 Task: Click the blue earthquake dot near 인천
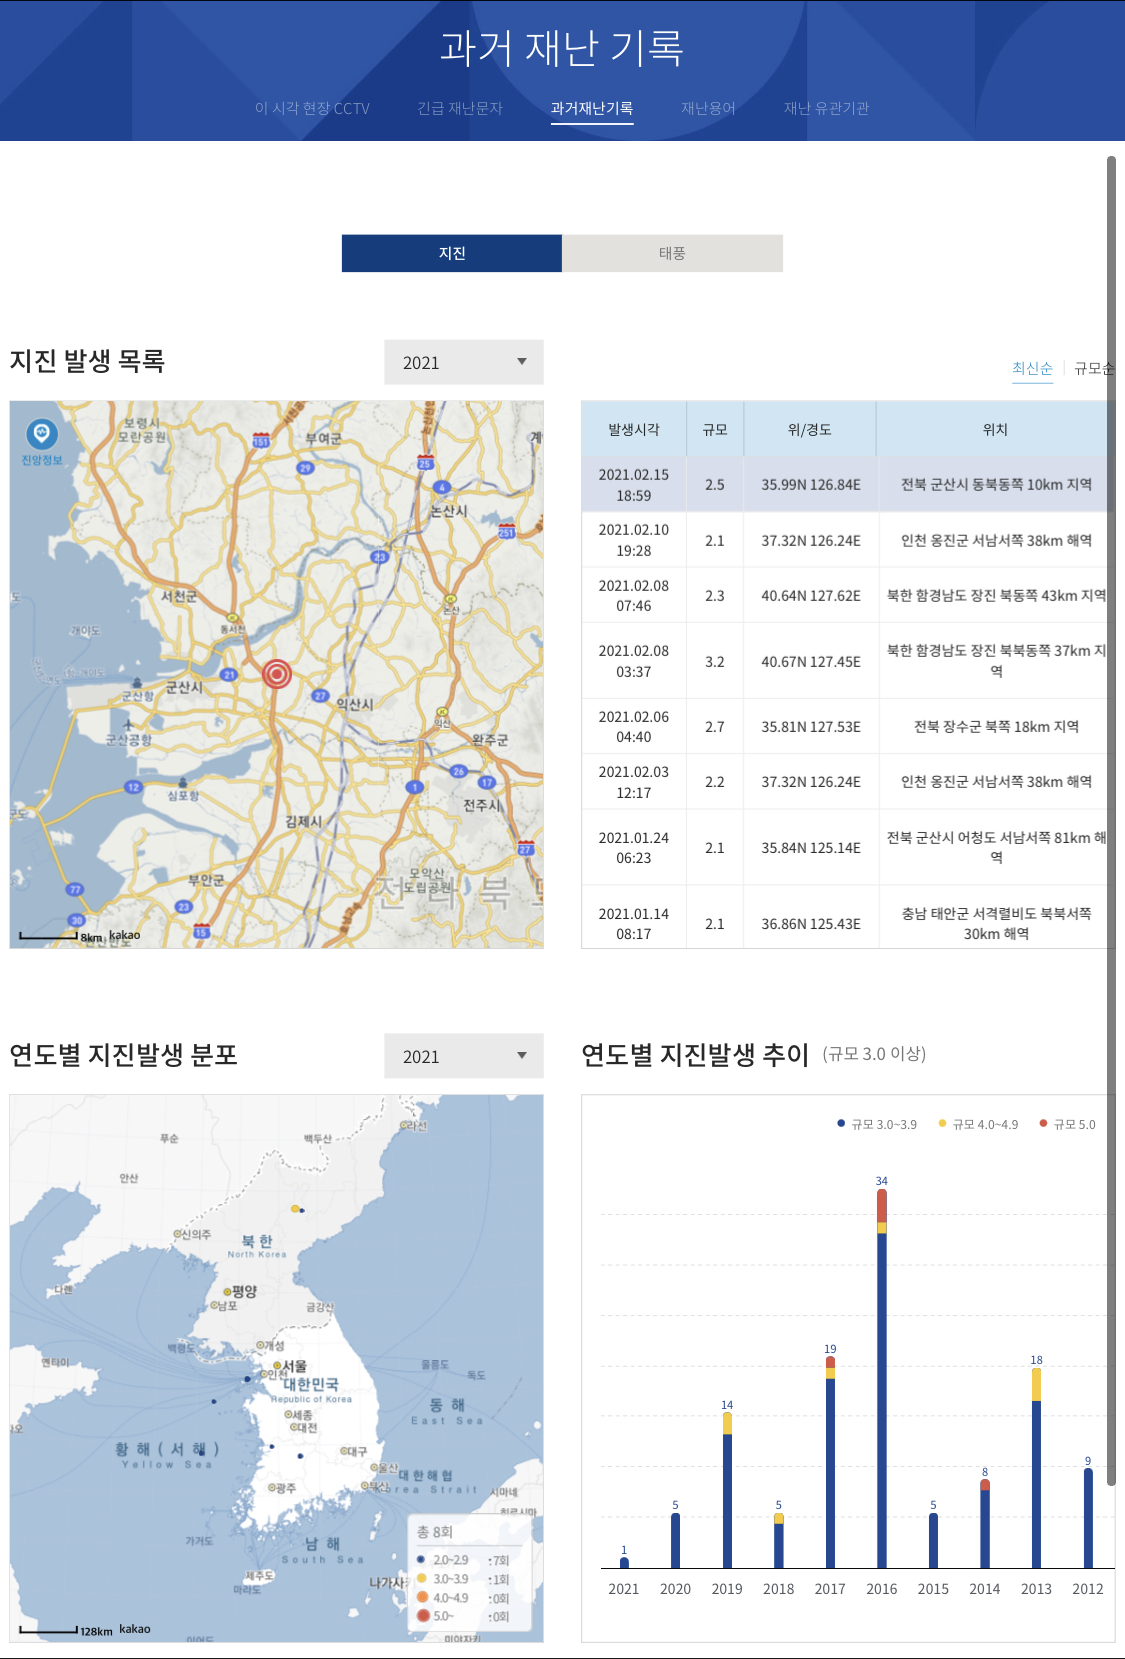[x=247, y=1379]
